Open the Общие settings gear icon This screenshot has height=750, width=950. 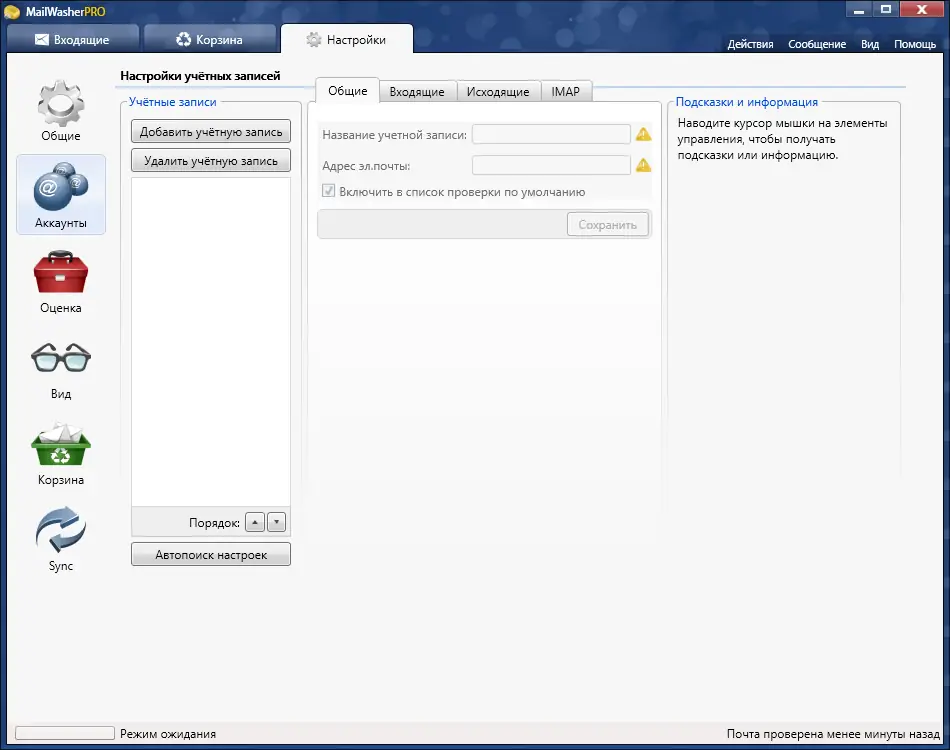click(x=61, y=105)
